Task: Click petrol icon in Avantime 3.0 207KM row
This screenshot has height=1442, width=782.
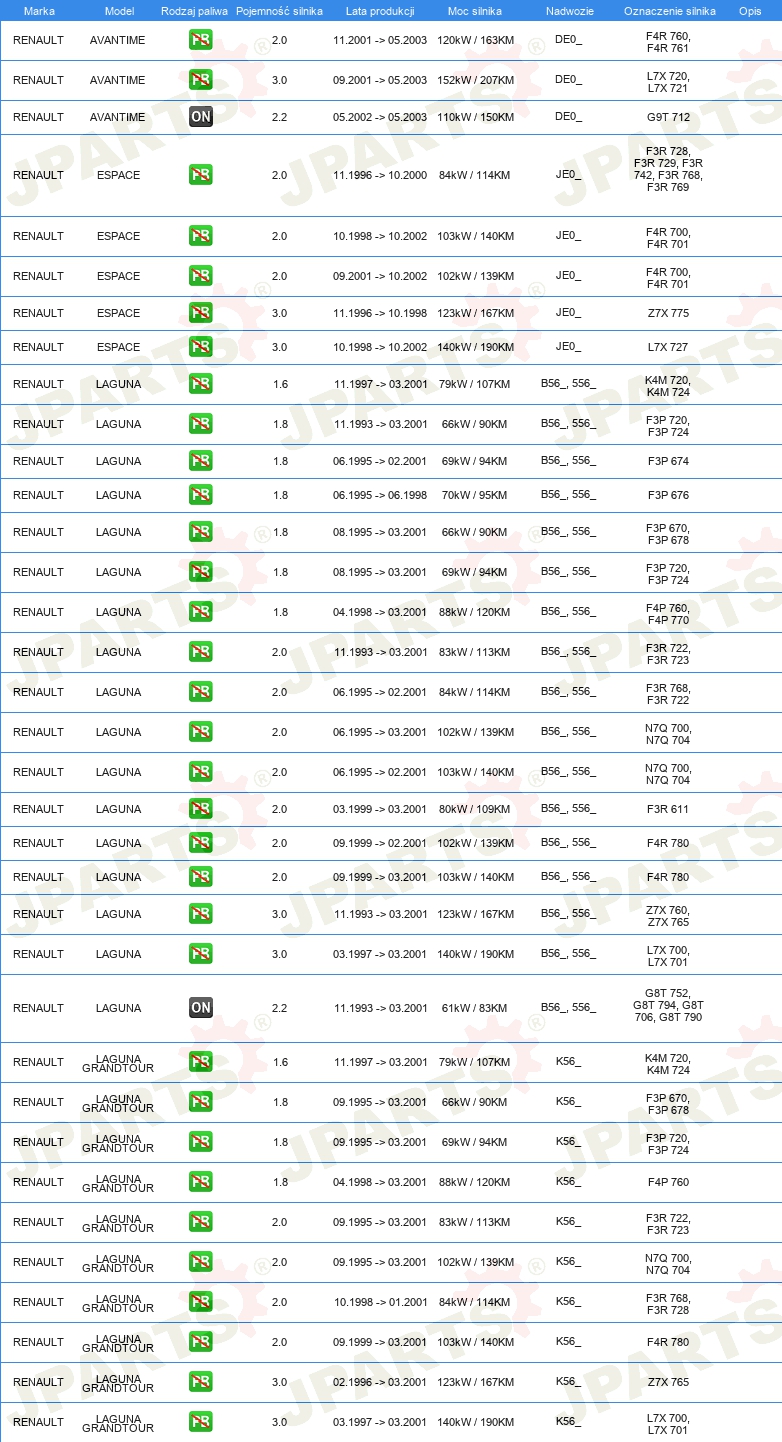Action: click(201, 80)
